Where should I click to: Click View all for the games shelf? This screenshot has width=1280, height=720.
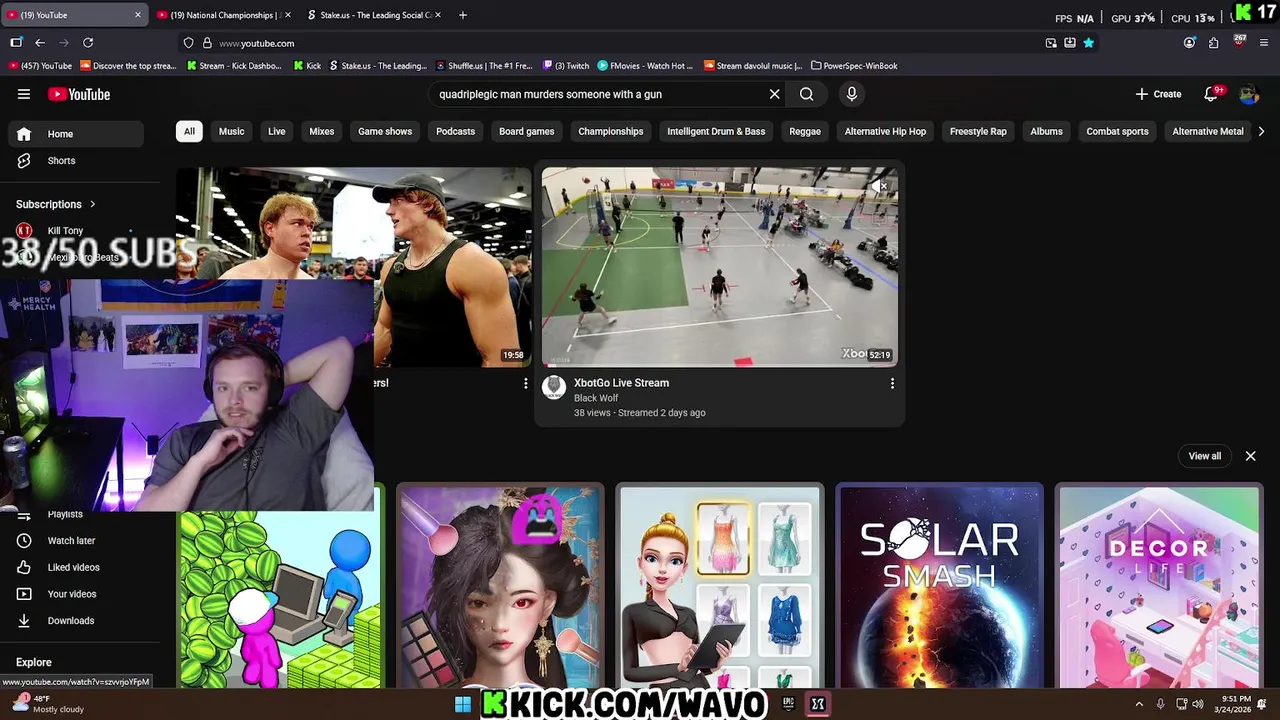pyautogui.click(x=1205, y=456)
